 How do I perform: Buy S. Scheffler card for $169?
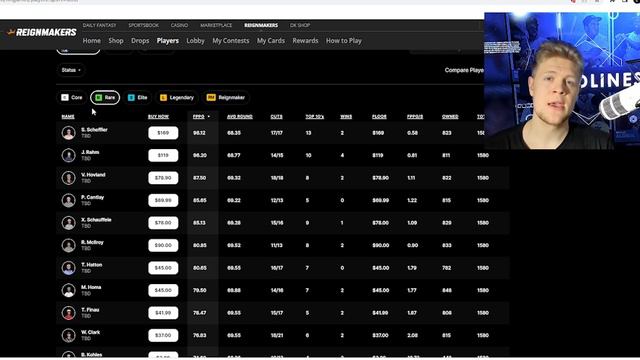pyautogui.click(x=163, y=133)
